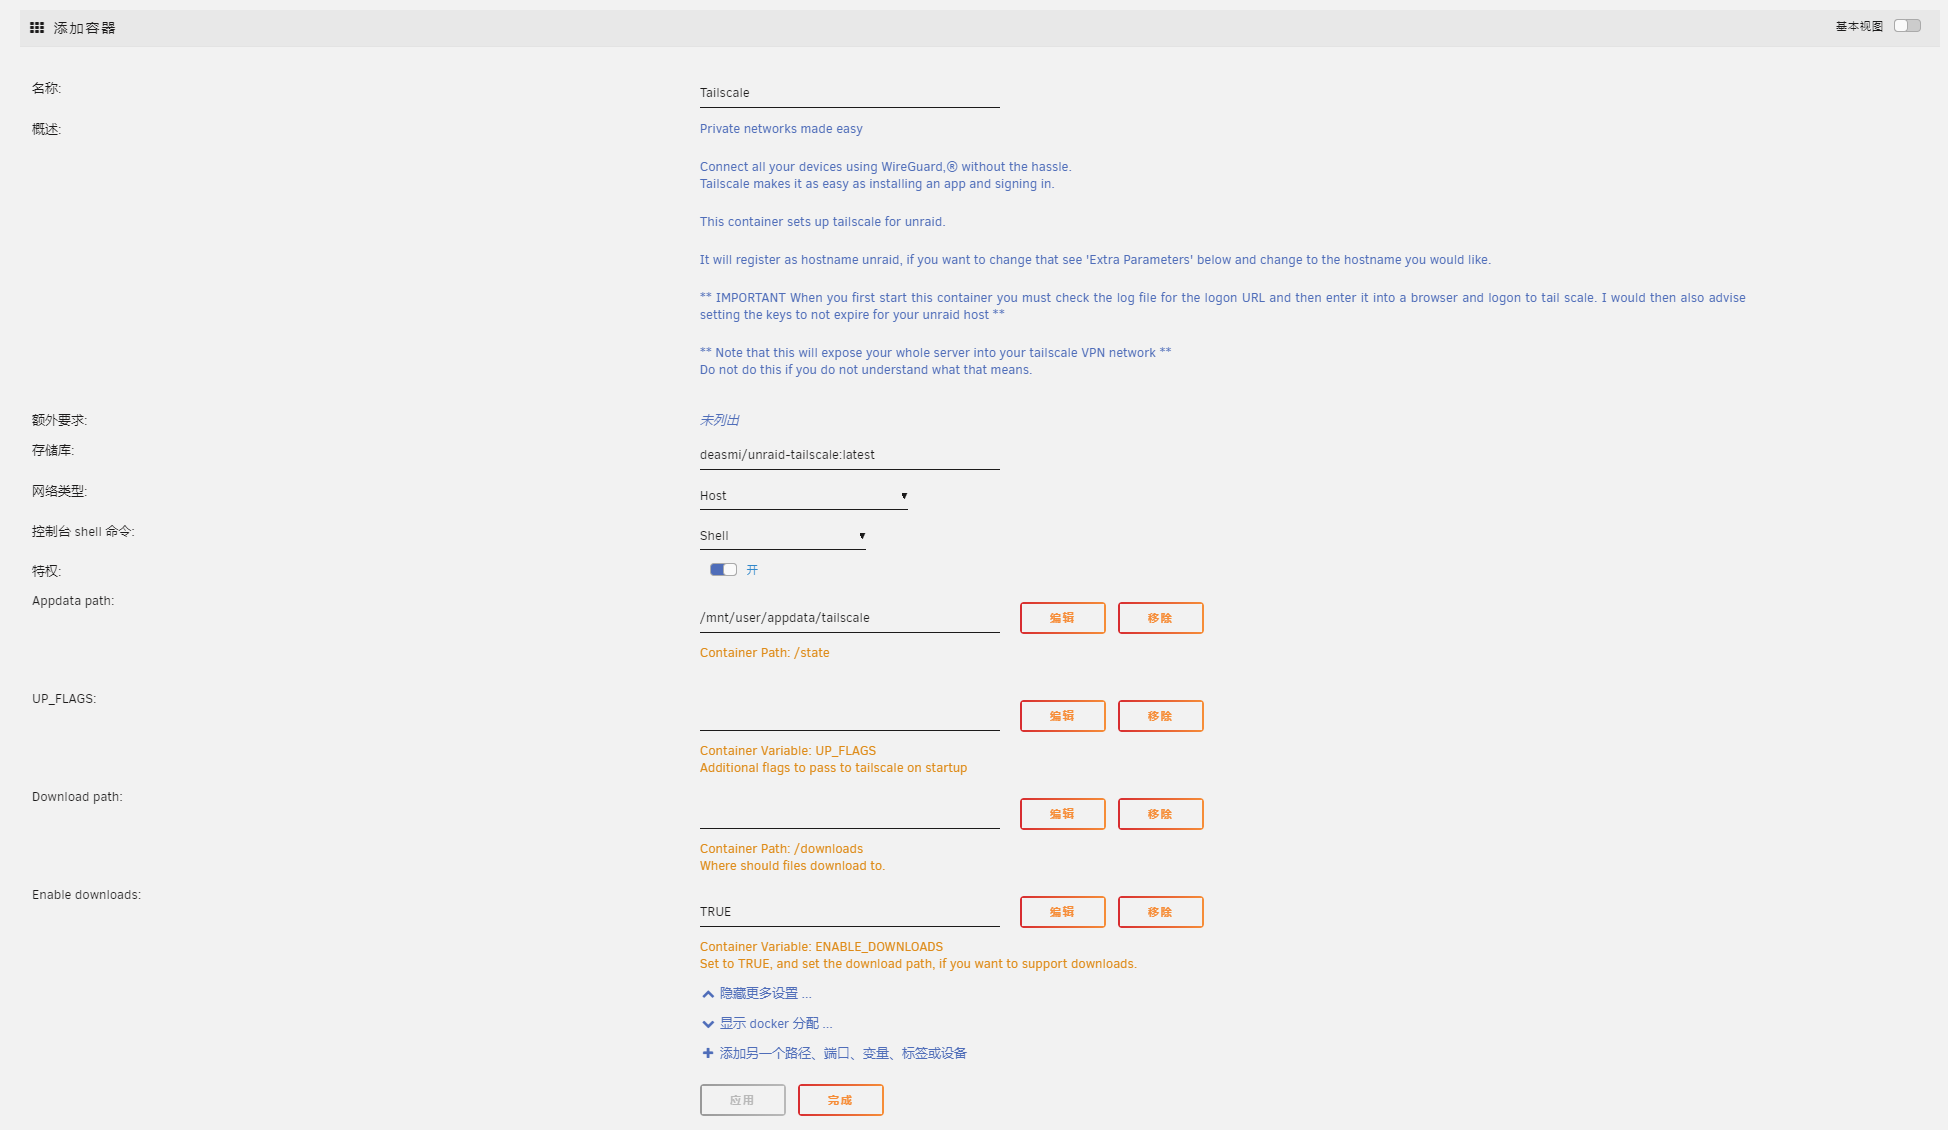Click the 名称 field containing Tailscale

849,92
